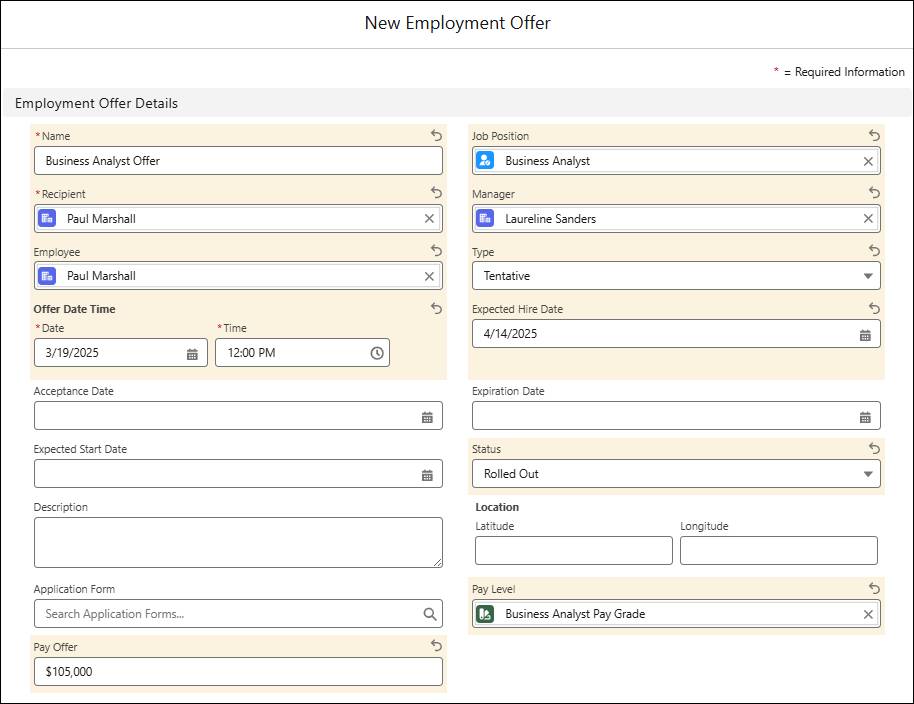Open the Expected Hire Date calendar picker

865,334
